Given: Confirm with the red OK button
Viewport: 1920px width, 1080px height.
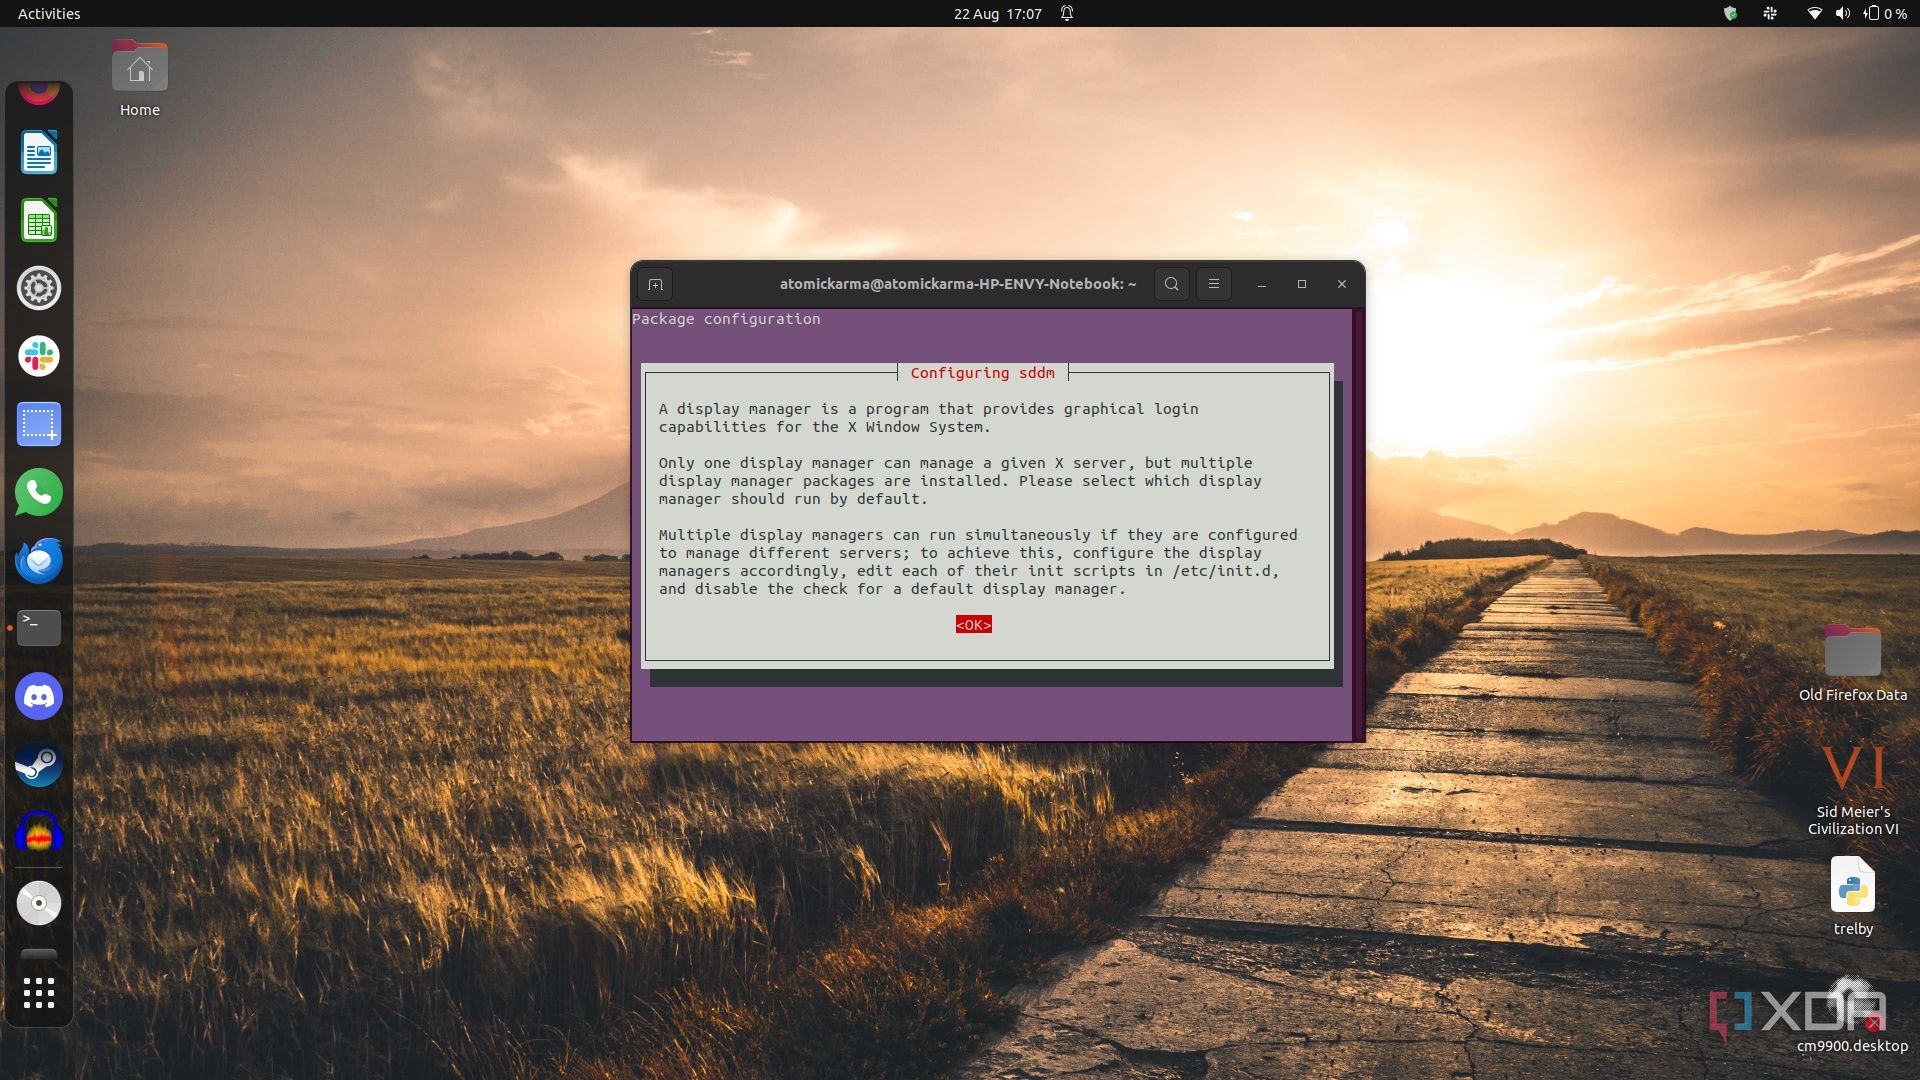Looking at the screenshot, I should coord(973,625).
